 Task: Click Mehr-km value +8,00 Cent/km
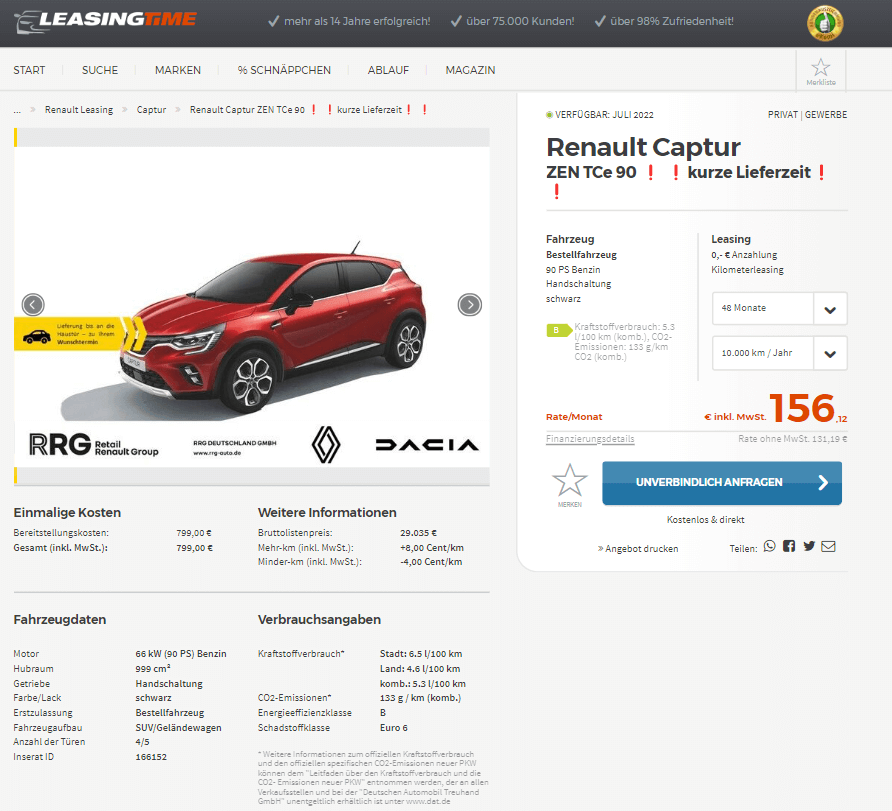(432, 548)
